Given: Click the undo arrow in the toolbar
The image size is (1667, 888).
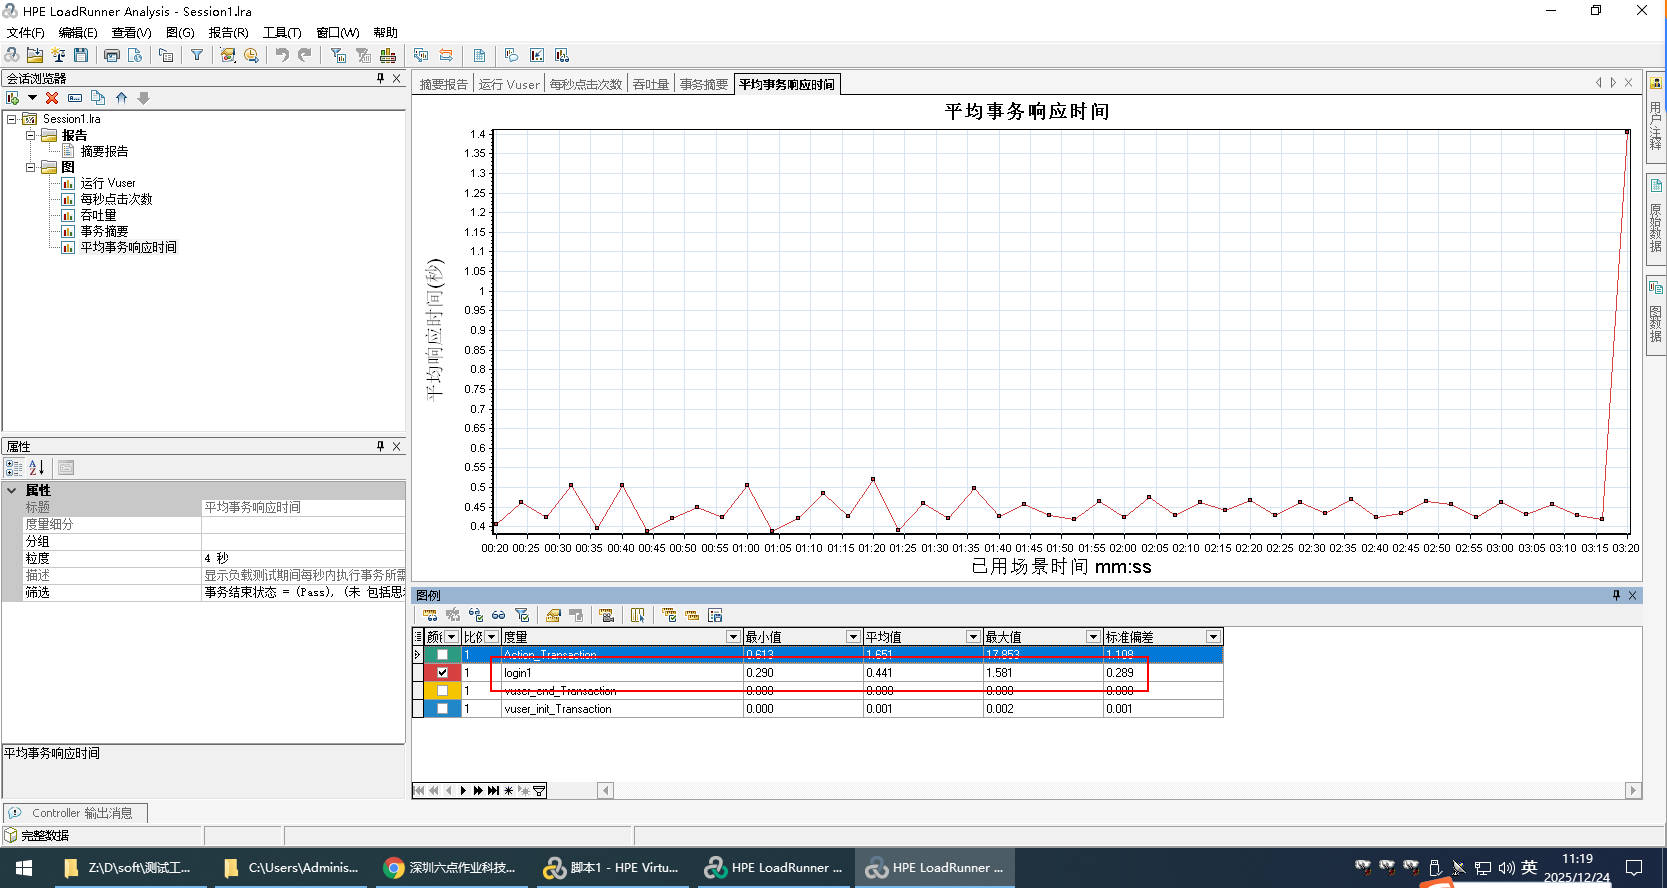Looking at the screenshot, I should 282,55.
